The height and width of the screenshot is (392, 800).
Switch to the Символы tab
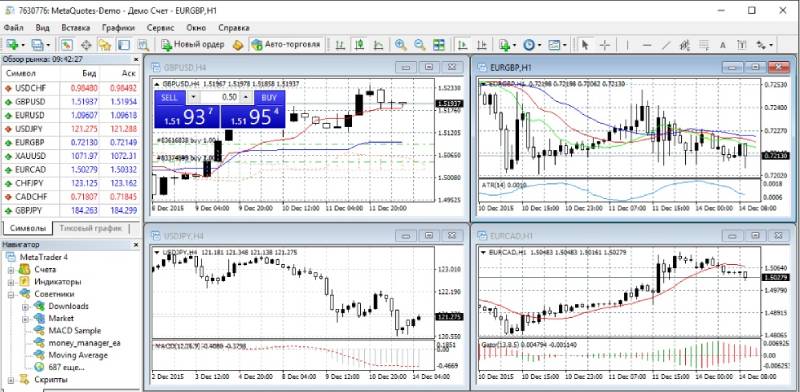[28, 228]
